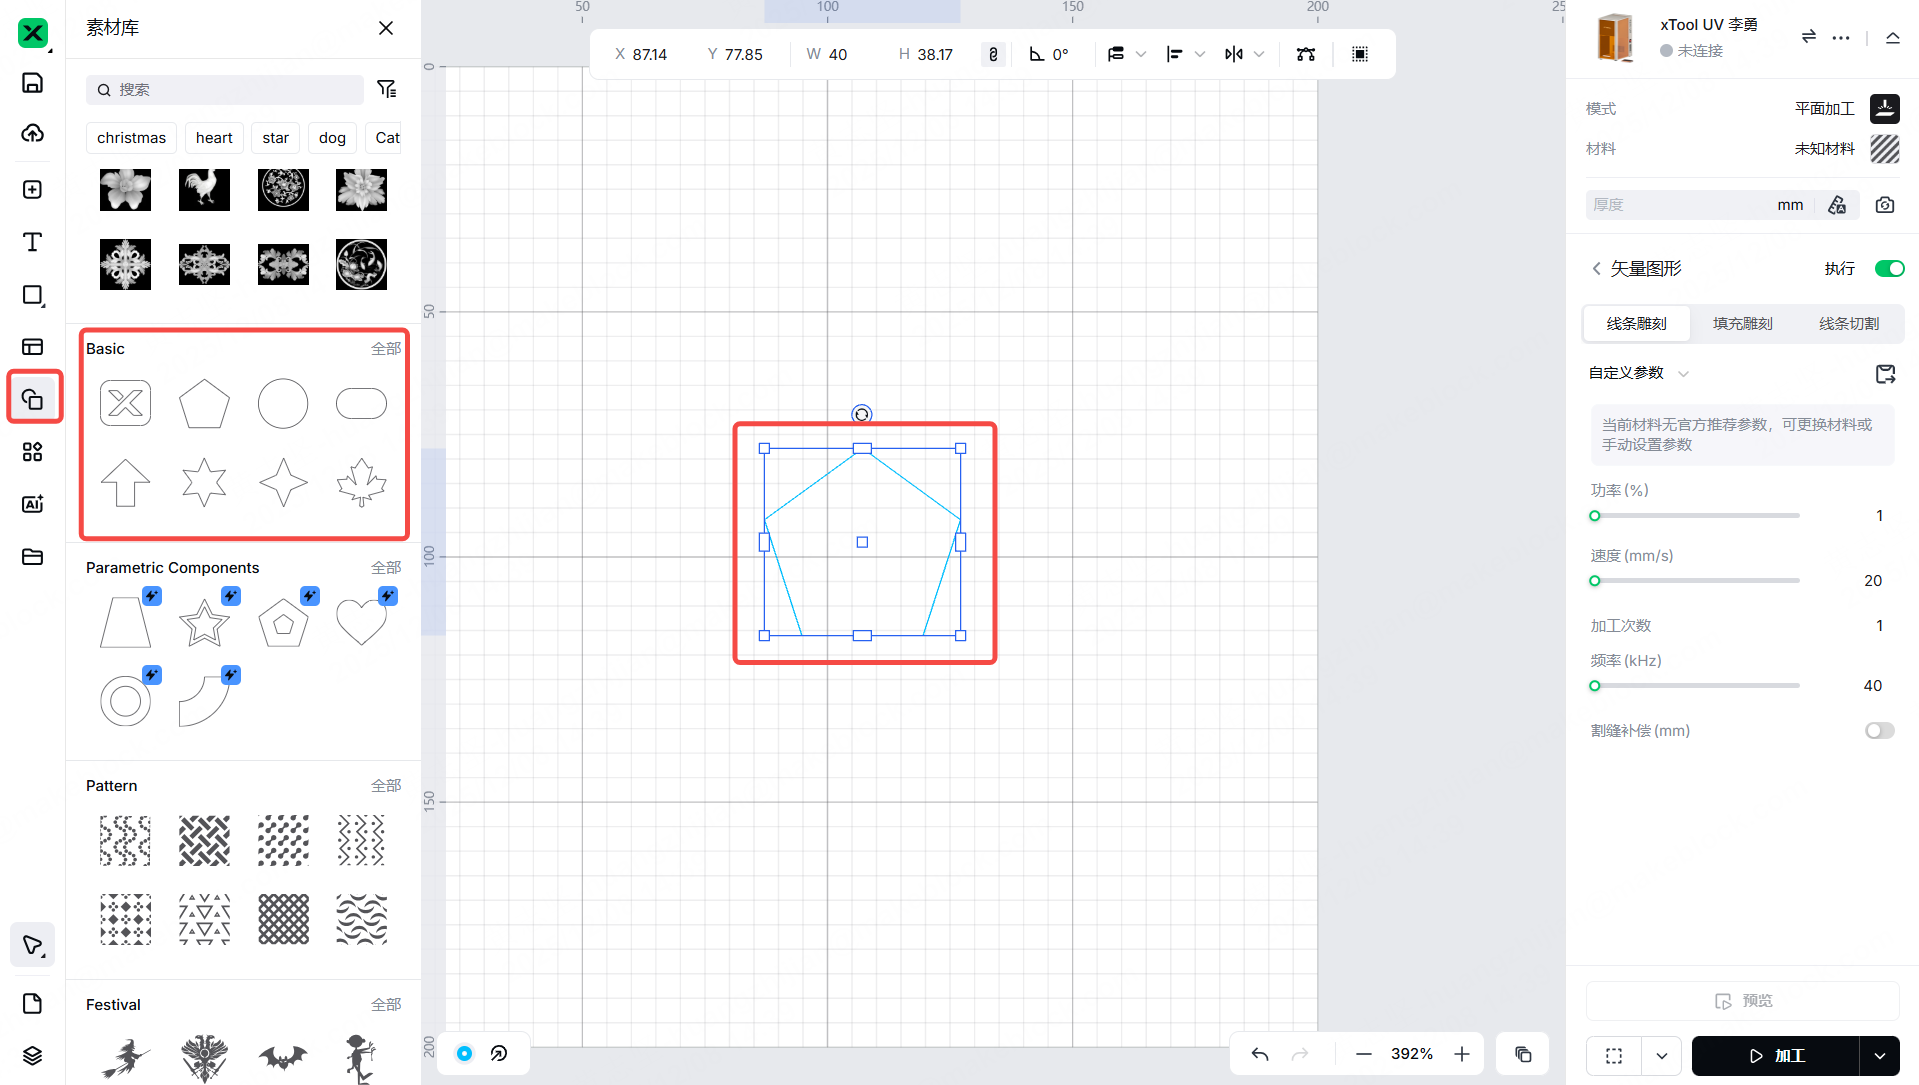
Task: Open the dropdown arrow next to 加工
Action: pyautogui.click(x=1880, y=1056)
